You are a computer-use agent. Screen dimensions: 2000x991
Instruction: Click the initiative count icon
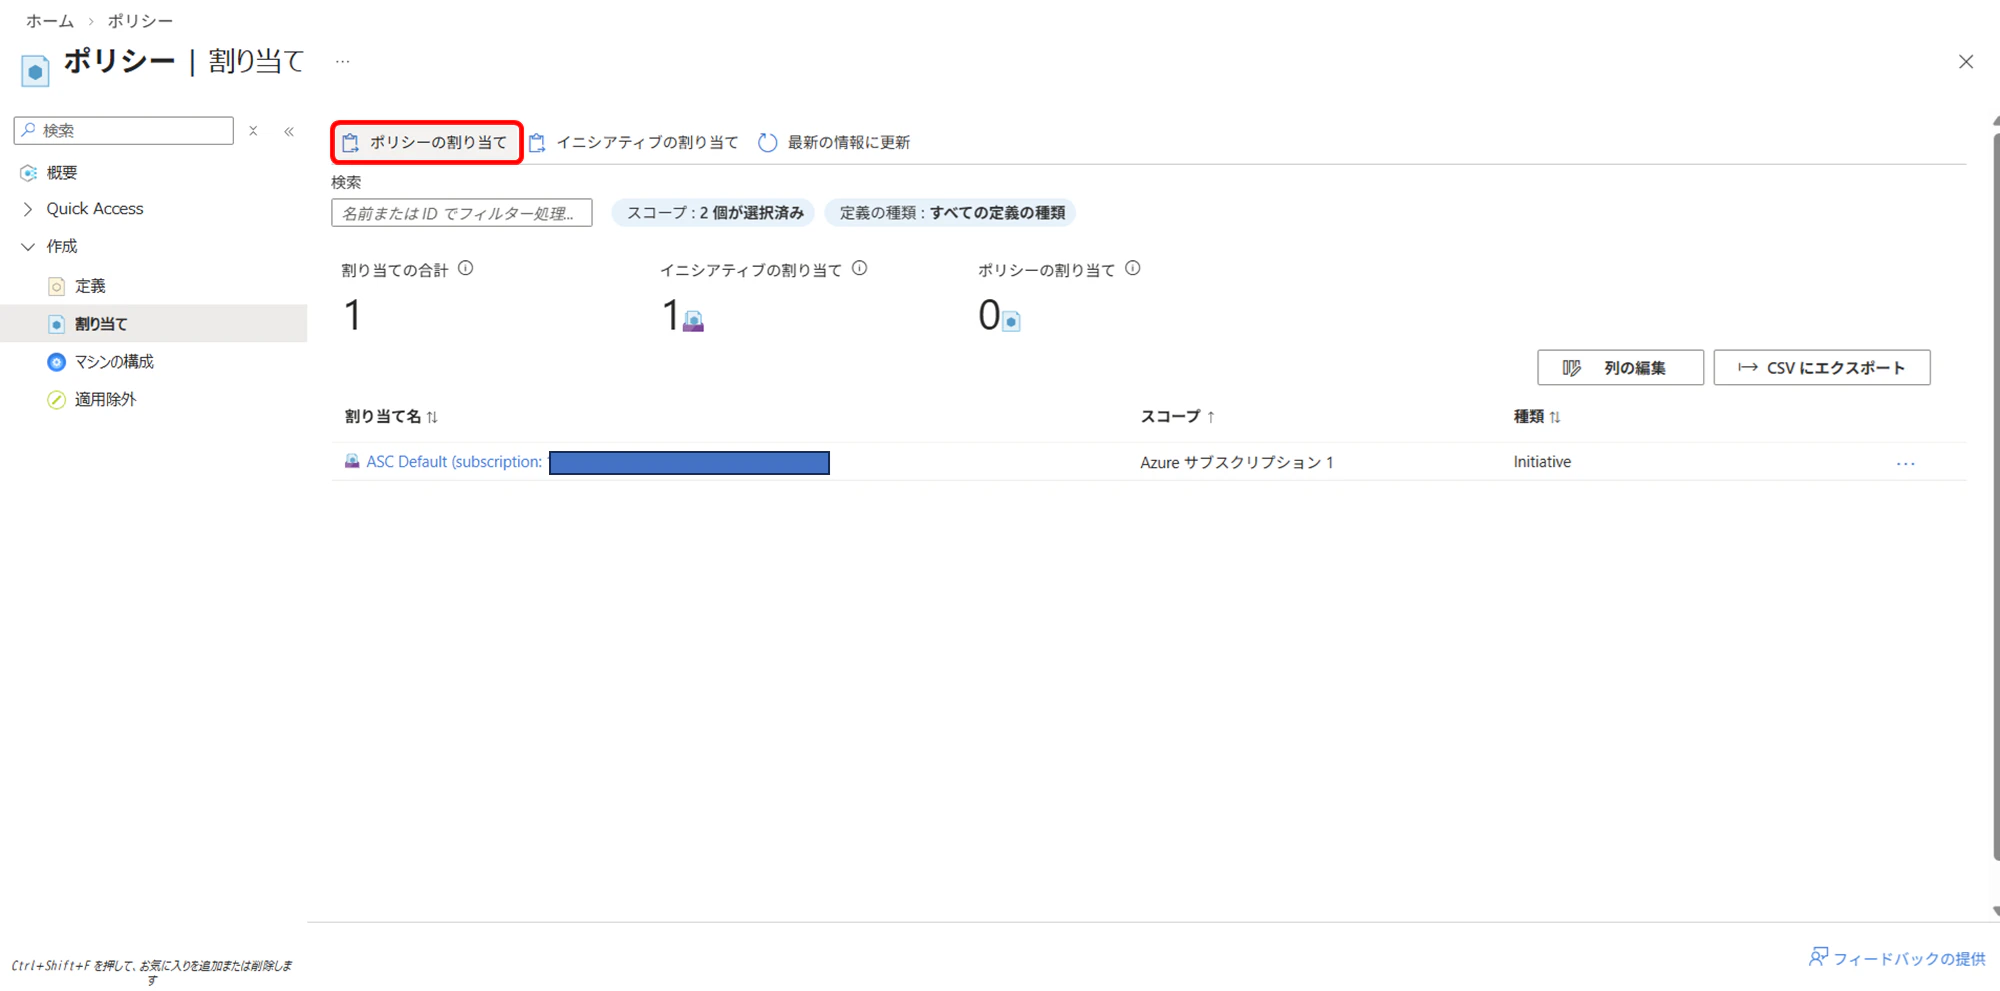(693, 321)
